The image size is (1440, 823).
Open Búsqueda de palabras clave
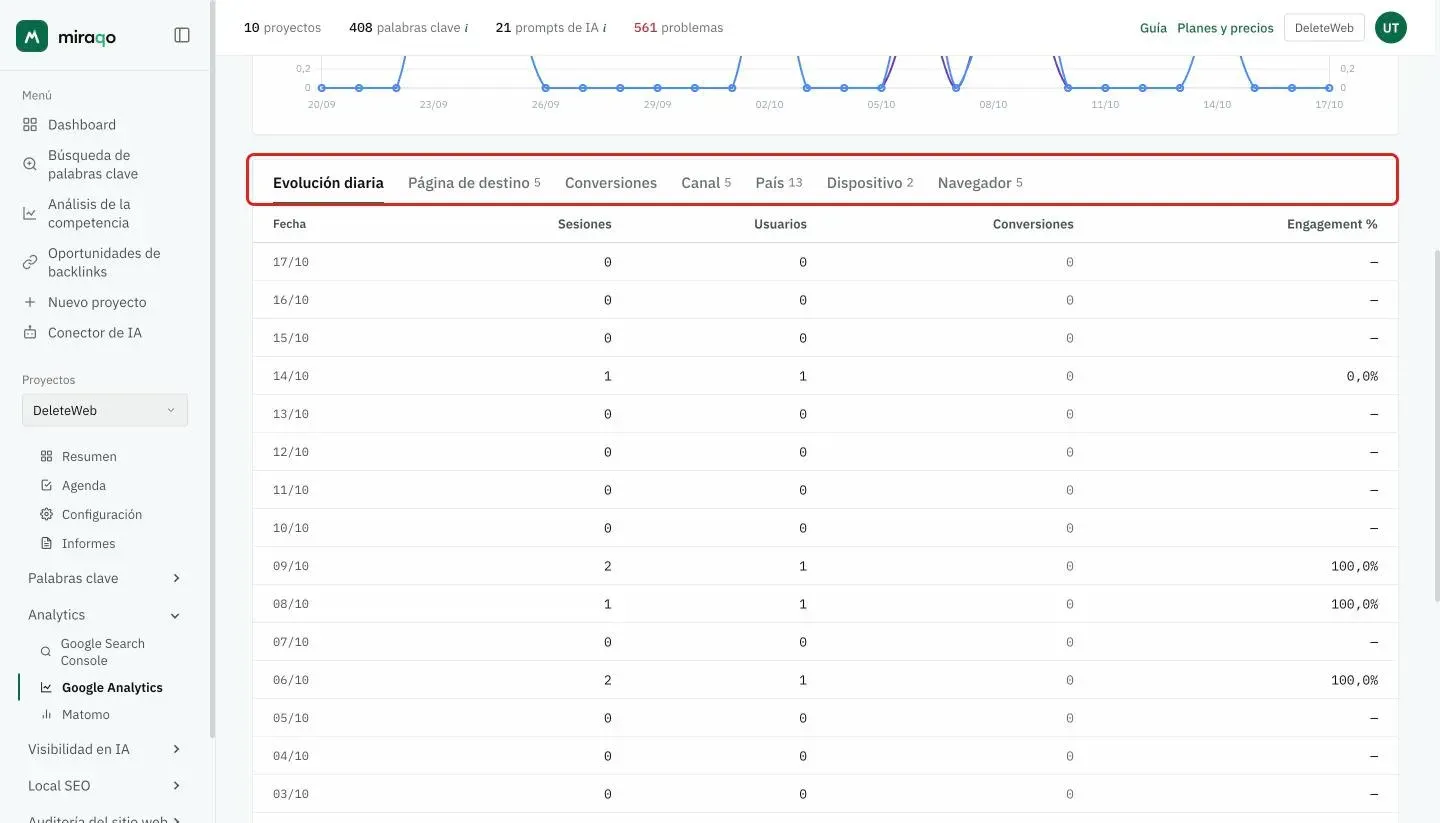pos(93,164)
